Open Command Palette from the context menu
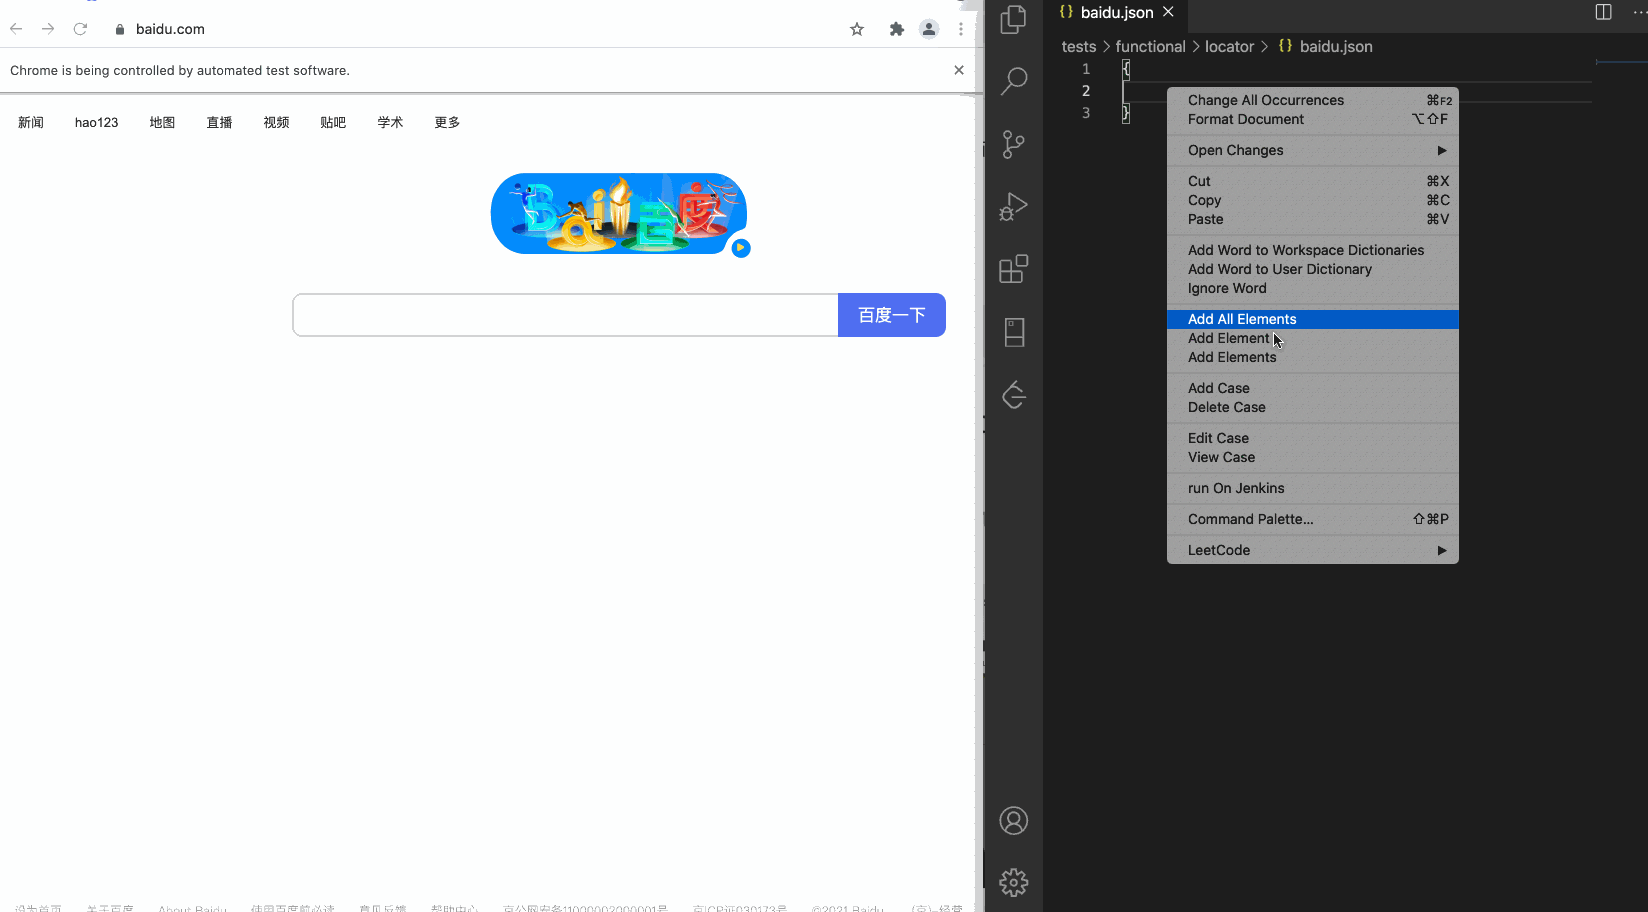The width and height of the screenshot is (1648, 912). tap(1313, 519)
